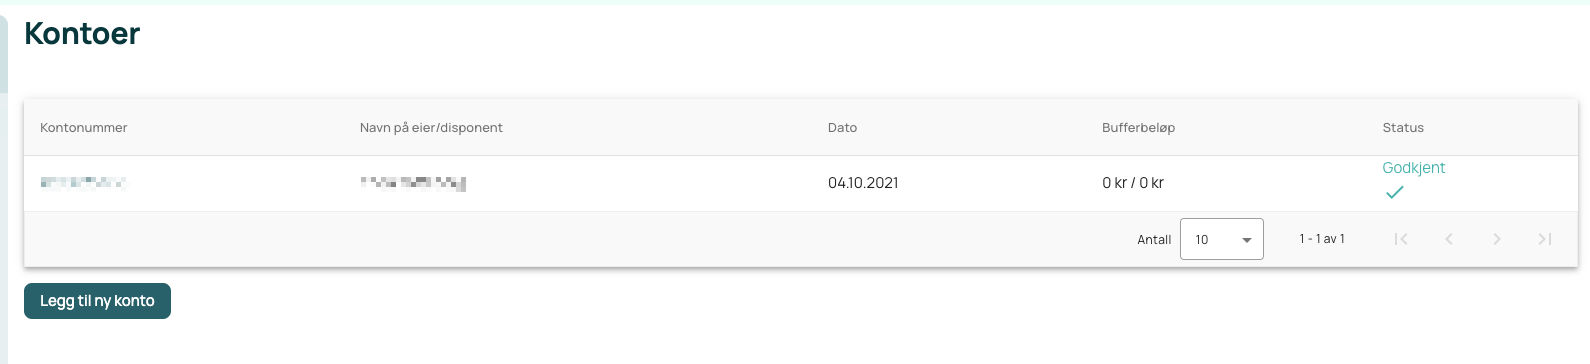Screen dimensions: 1590x364
Task: Click the Antall label in pagination
Action: click(x=1154, y=240)
